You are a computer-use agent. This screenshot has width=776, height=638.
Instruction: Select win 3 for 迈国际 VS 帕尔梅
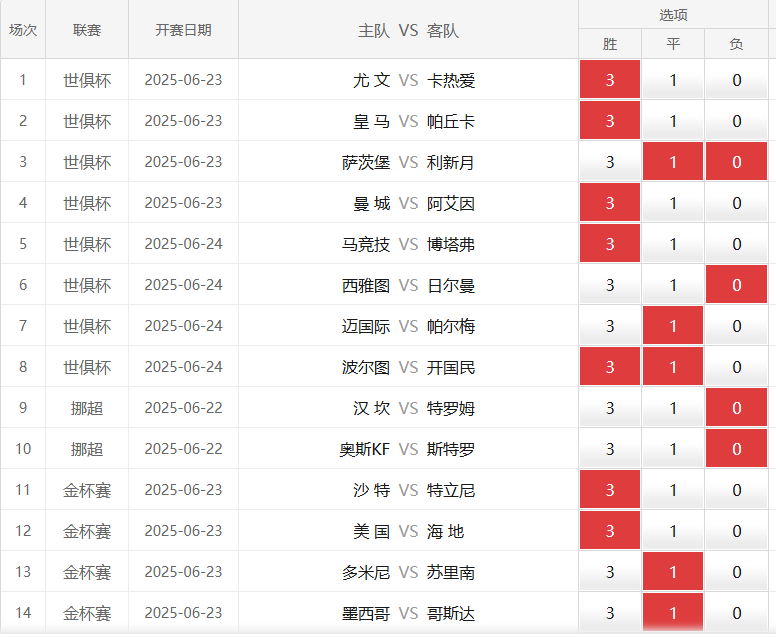[610, 326]
